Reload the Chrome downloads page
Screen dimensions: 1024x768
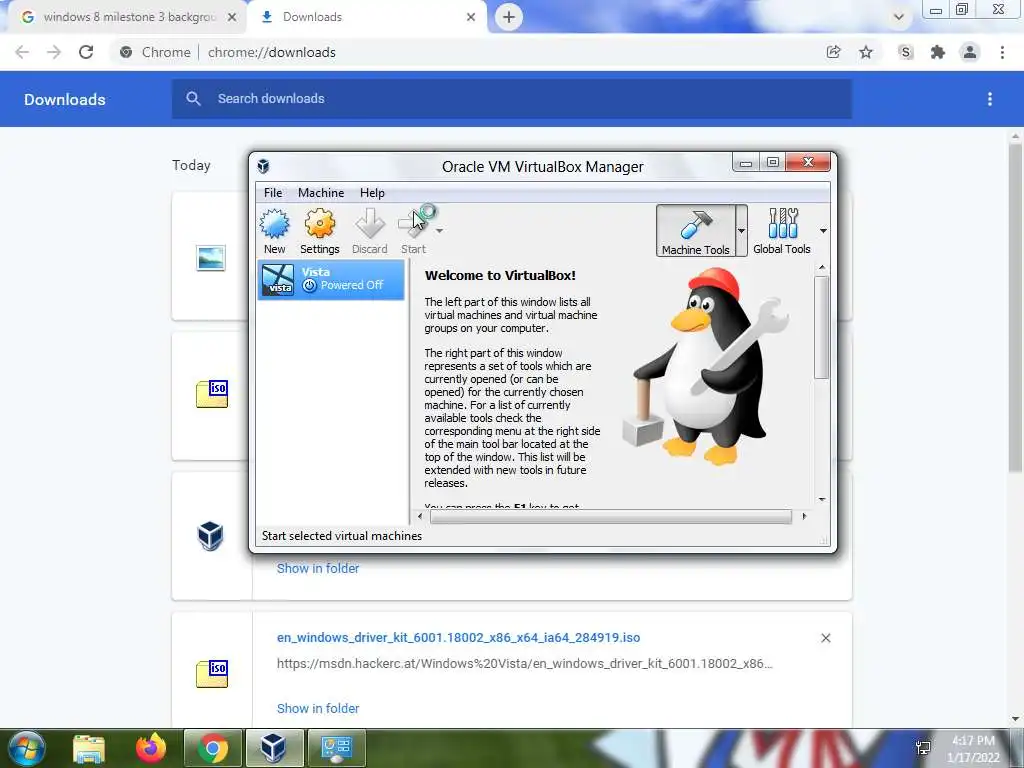tap(86, 52)
